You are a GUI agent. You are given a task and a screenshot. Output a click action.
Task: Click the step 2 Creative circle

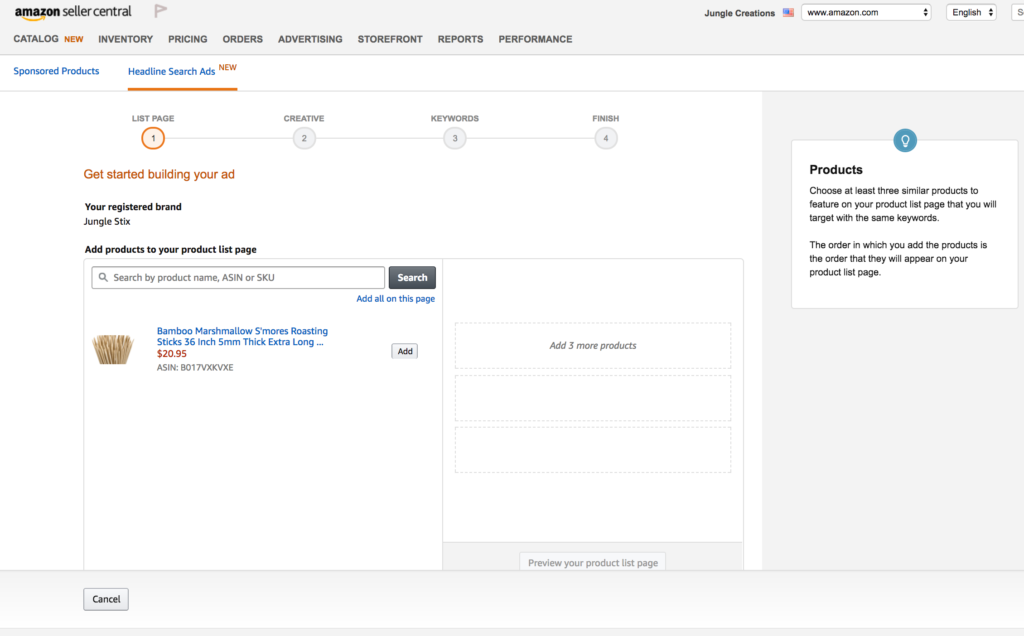[x=304, y=139]
